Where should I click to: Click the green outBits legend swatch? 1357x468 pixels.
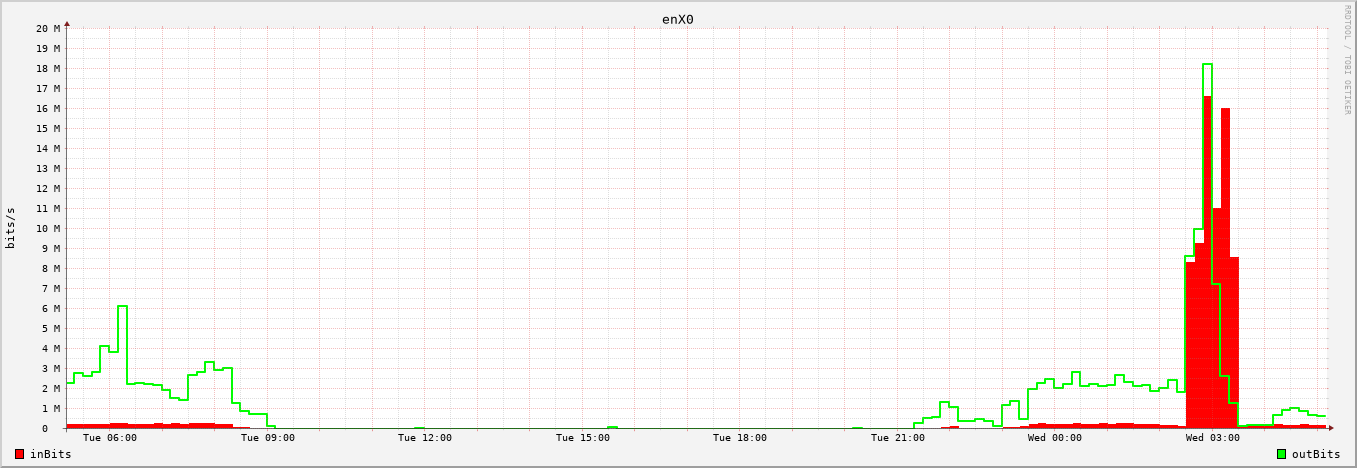[x=1281, y=454]
